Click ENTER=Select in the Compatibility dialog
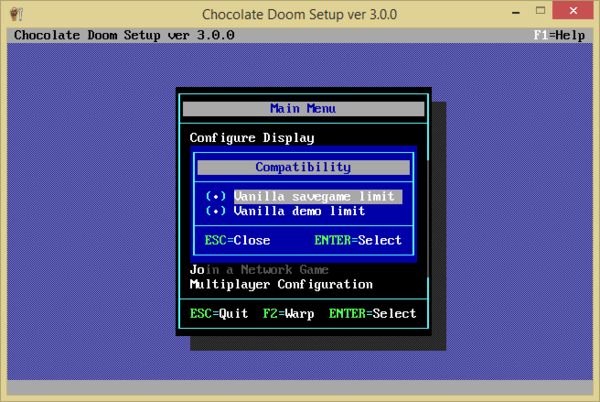 coord(358,240)
